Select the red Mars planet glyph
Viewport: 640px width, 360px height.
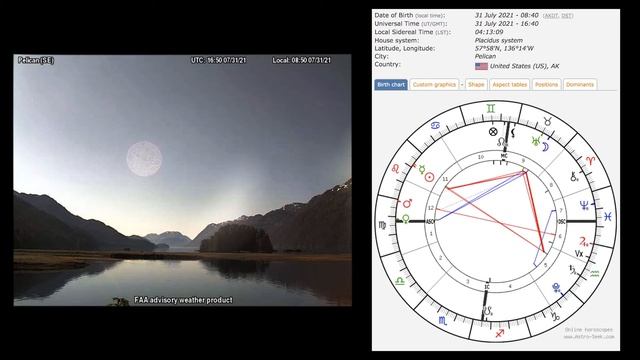[x=407, y=203]
